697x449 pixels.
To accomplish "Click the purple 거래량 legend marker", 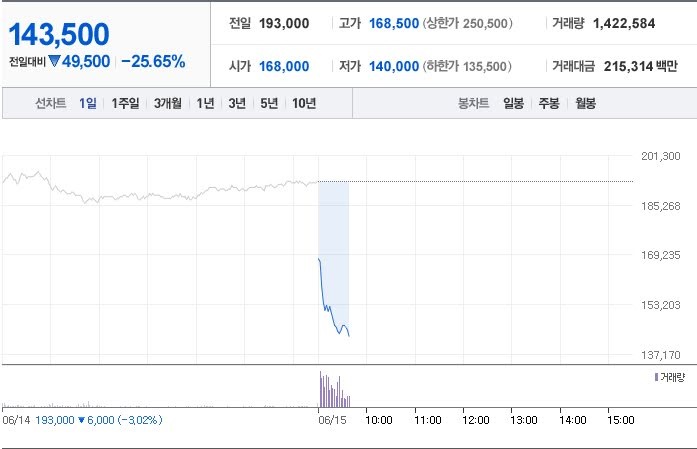I will coord(656,377).
